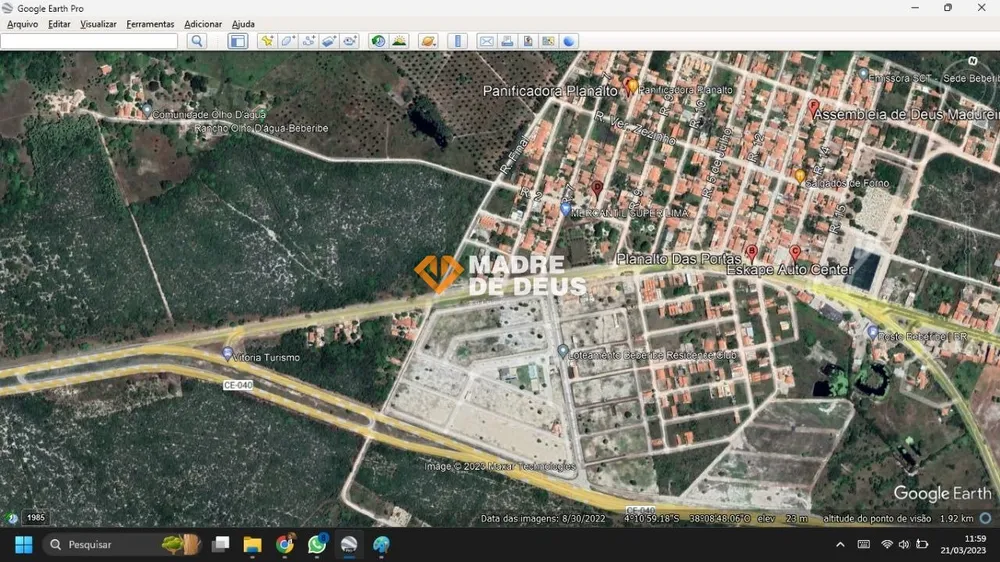Click the blue Earth sign-in icon
Image resolution: width=1000 pixels, height=562 pixels.
point(569,41)
